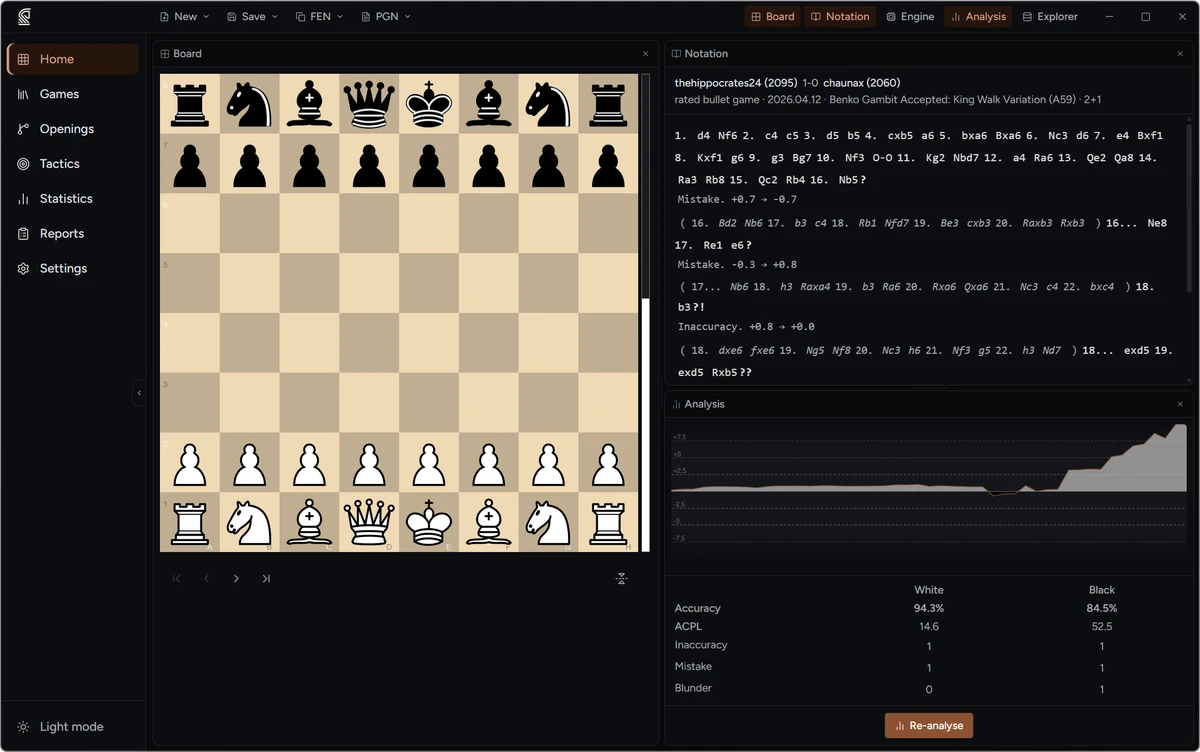The height and width of the screenshot is (752, 1200).
Task: Select the white knight on b1
Action: pos(249,522)
